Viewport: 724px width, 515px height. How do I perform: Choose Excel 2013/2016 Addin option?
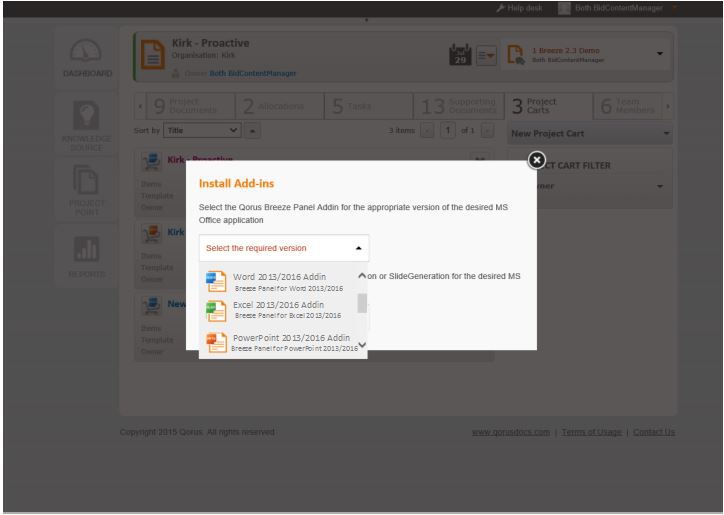coord(279,309)
